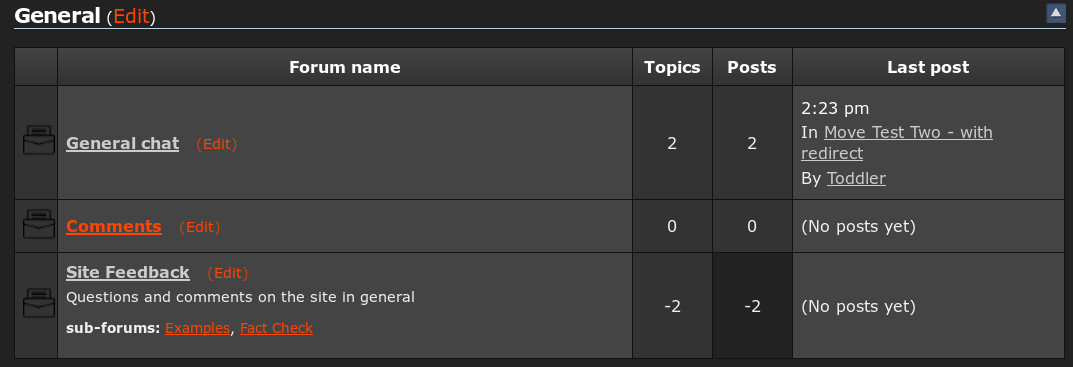Edit the Comments forum
Image resolution: width=1073 pixels, height=367 pixels.
pos(200,227)
